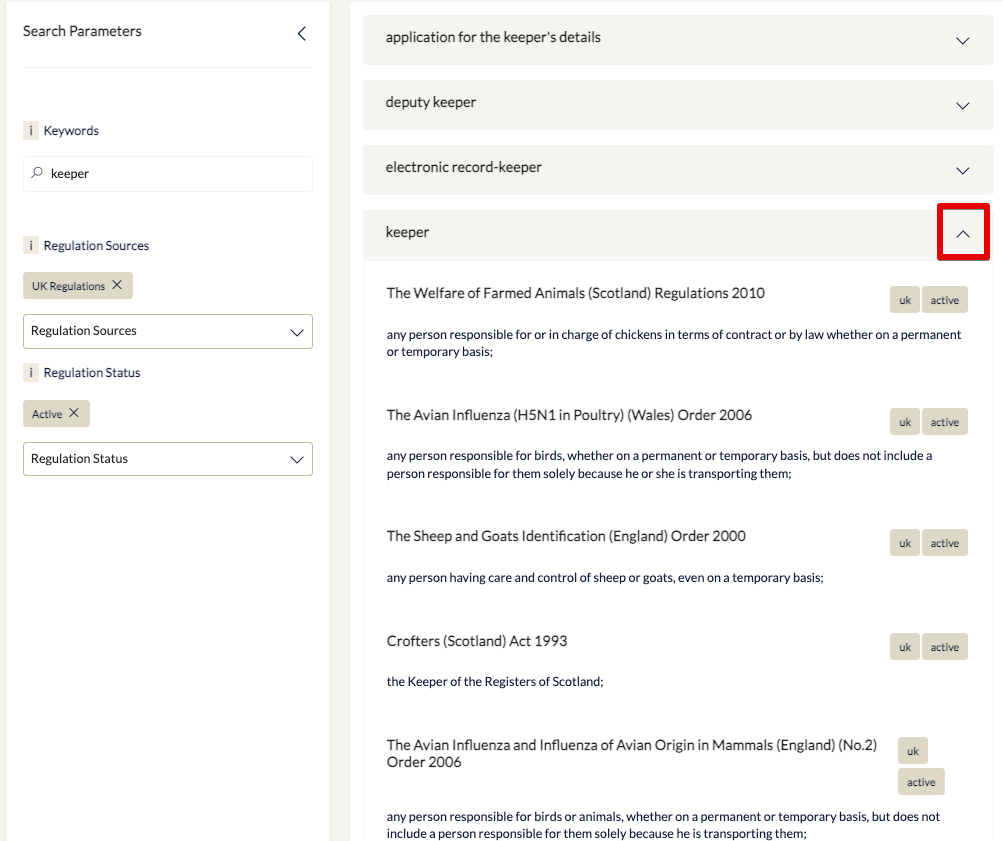Click uk tag for Sheep and Goats Identification Order
The image size is (1003, 841).
click(904, 543)
